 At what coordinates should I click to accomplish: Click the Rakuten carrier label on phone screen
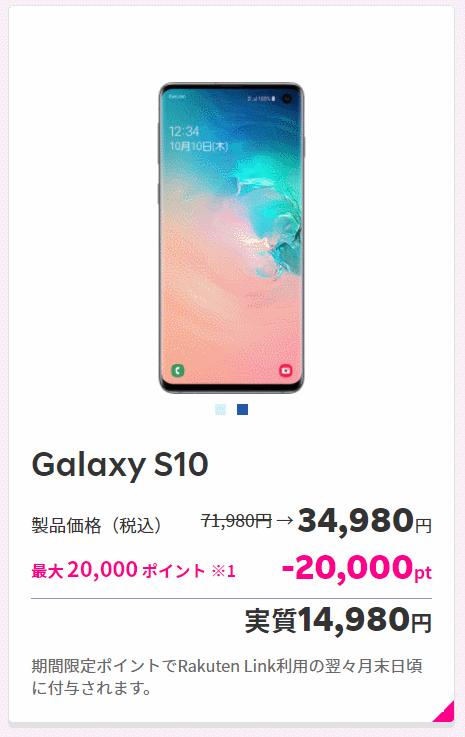click(x=177, y=96)
